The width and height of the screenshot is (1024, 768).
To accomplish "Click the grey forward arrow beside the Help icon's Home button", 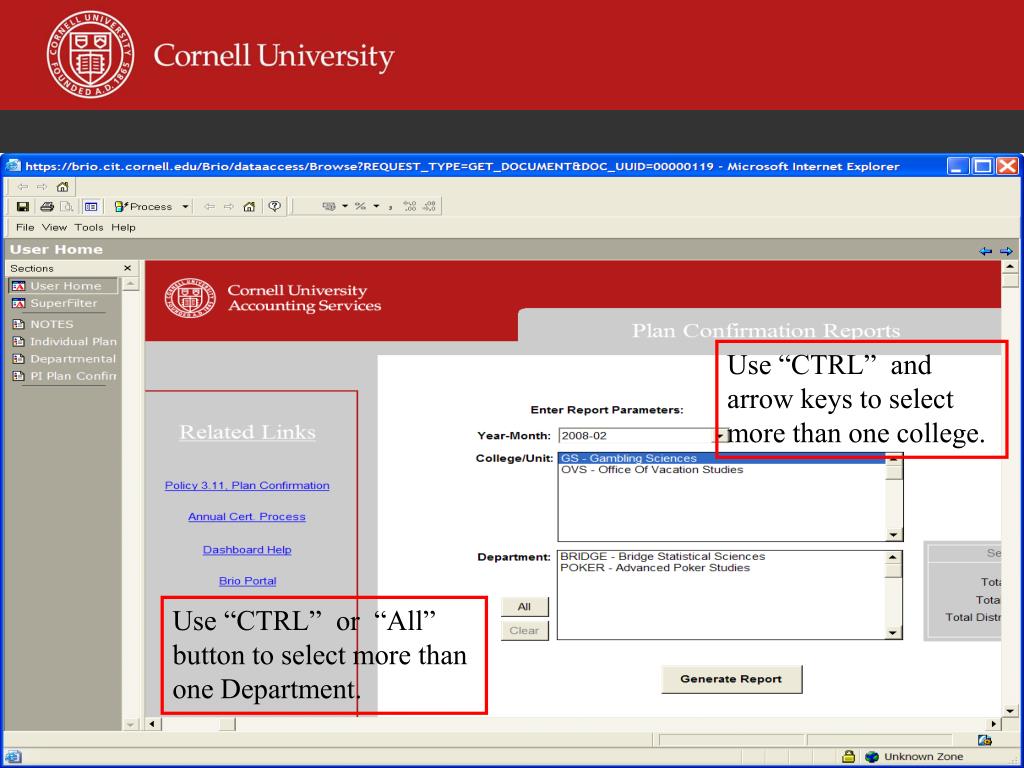I will (x=229, y=206).
